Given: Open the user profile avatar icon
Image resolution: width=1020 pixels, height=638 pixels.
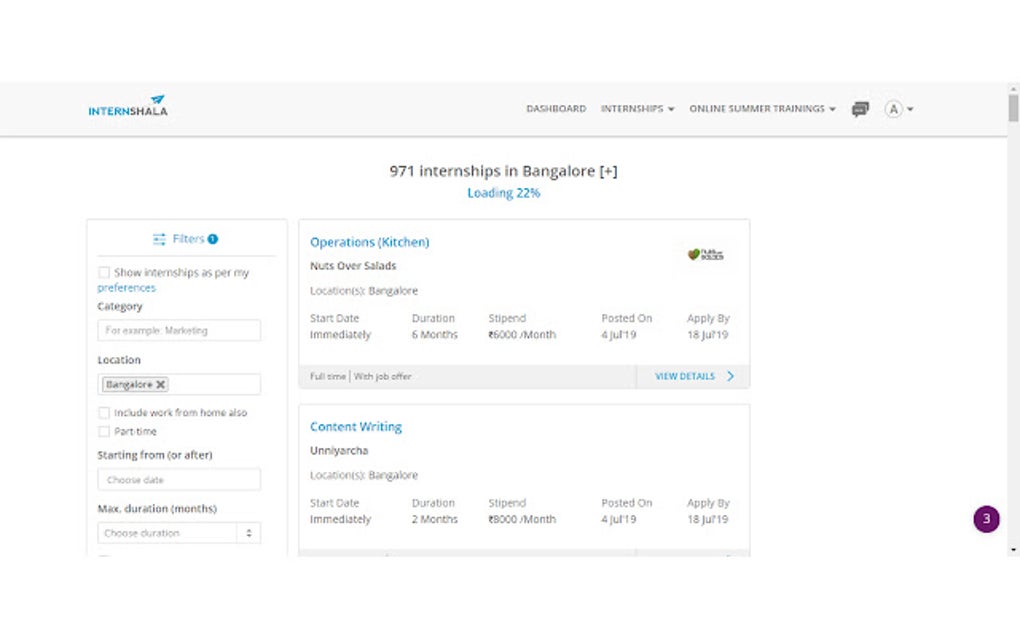Looking at the screenshot, I should (894, 109).
